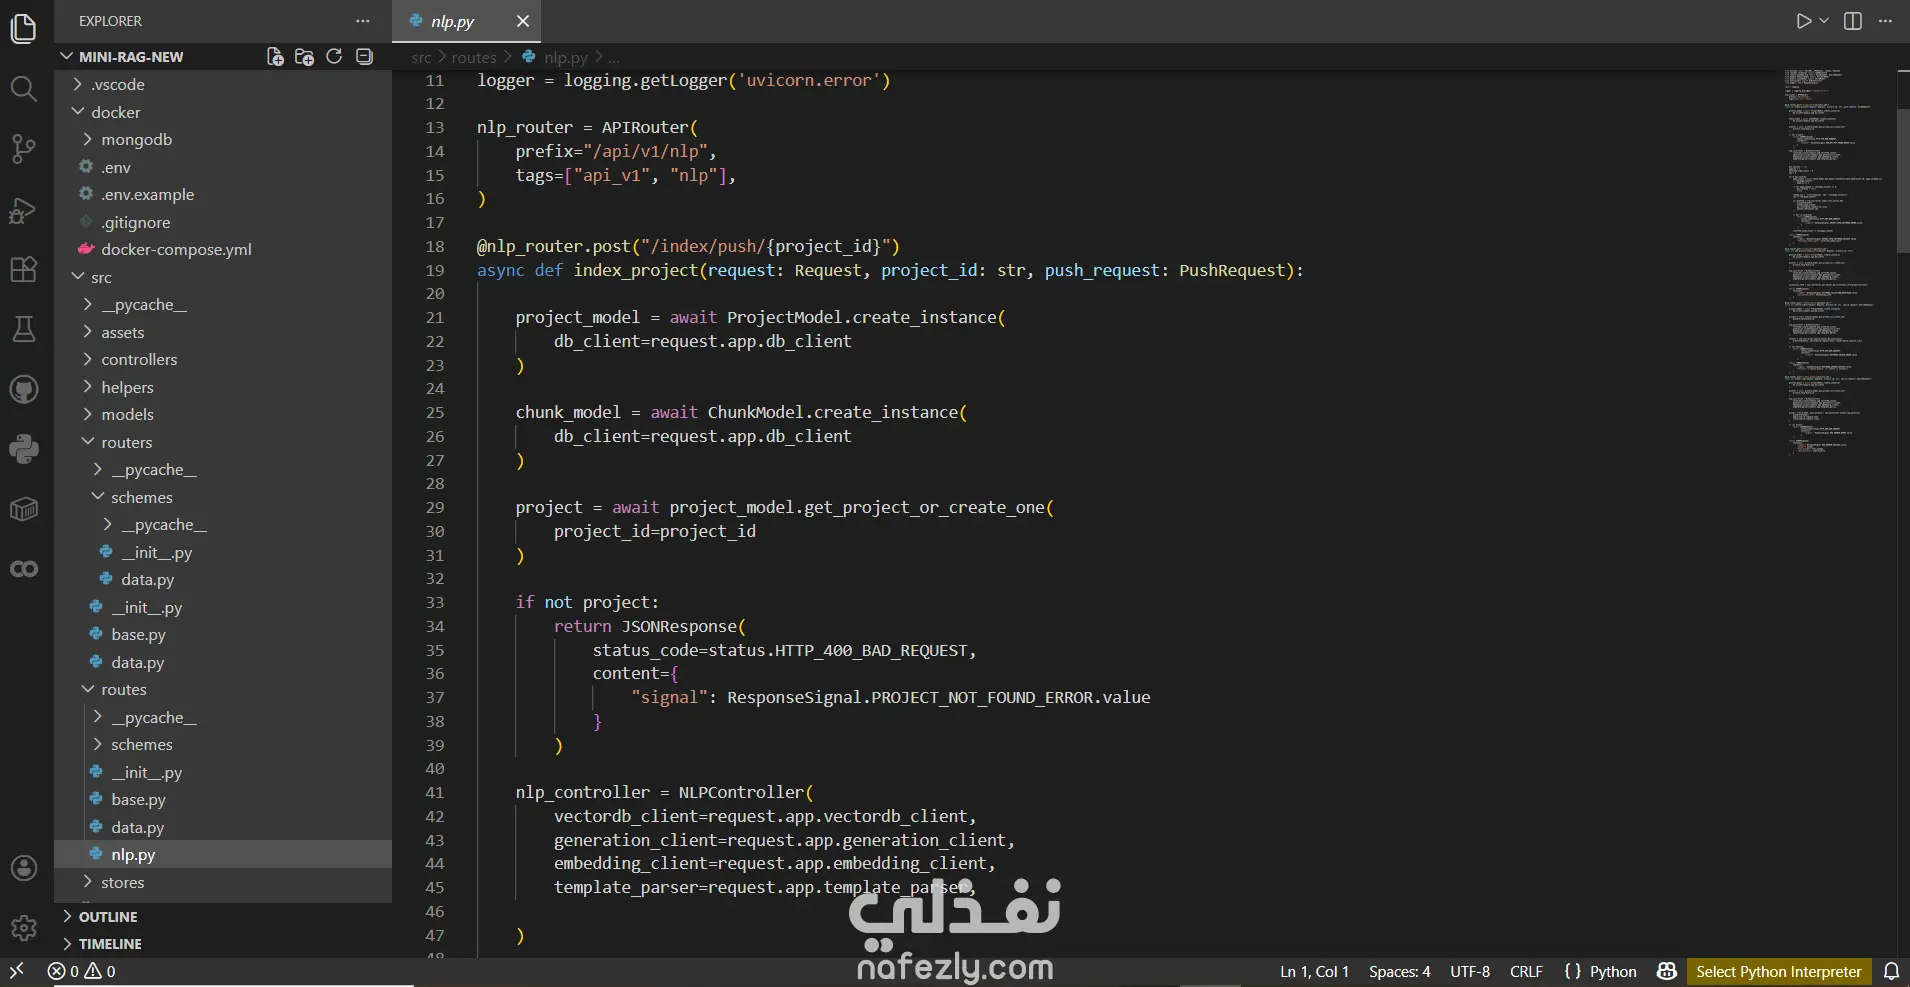Close the nlp.py editor tab
The image size is (1910, 987).
pos(523,21)
